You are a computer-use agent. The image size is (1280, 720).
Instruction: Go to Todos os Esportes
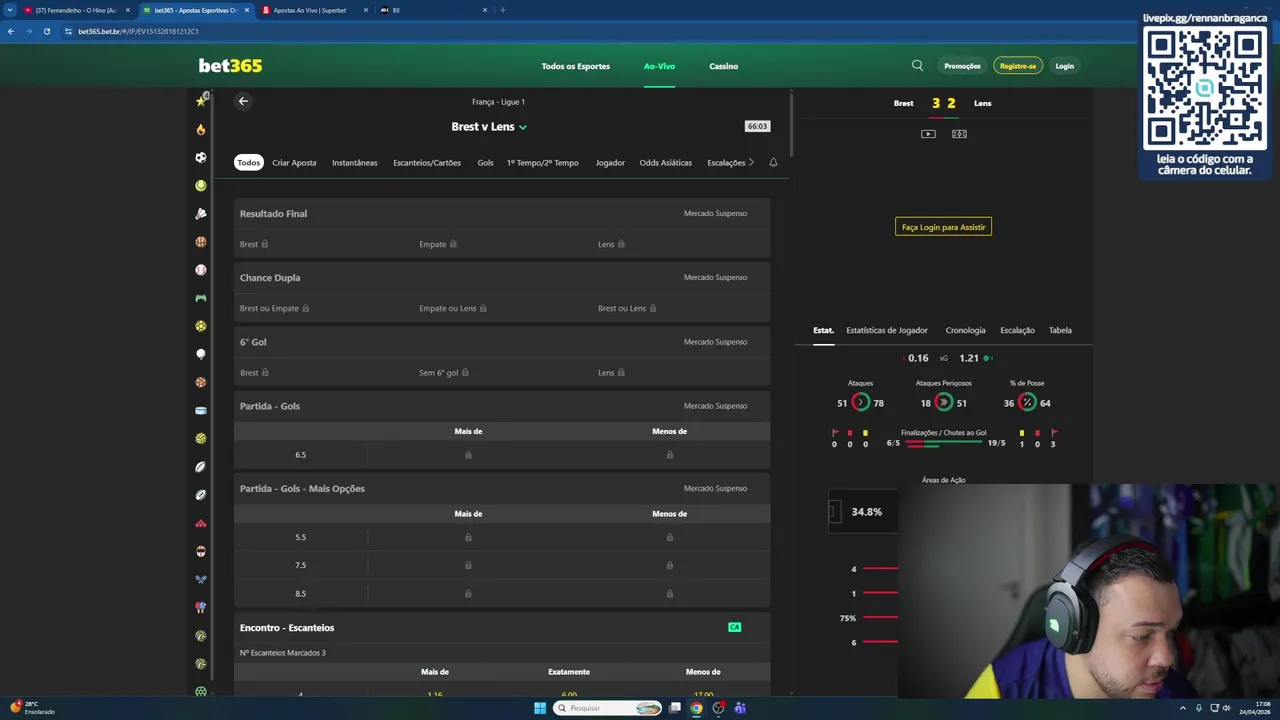(575, 66)
